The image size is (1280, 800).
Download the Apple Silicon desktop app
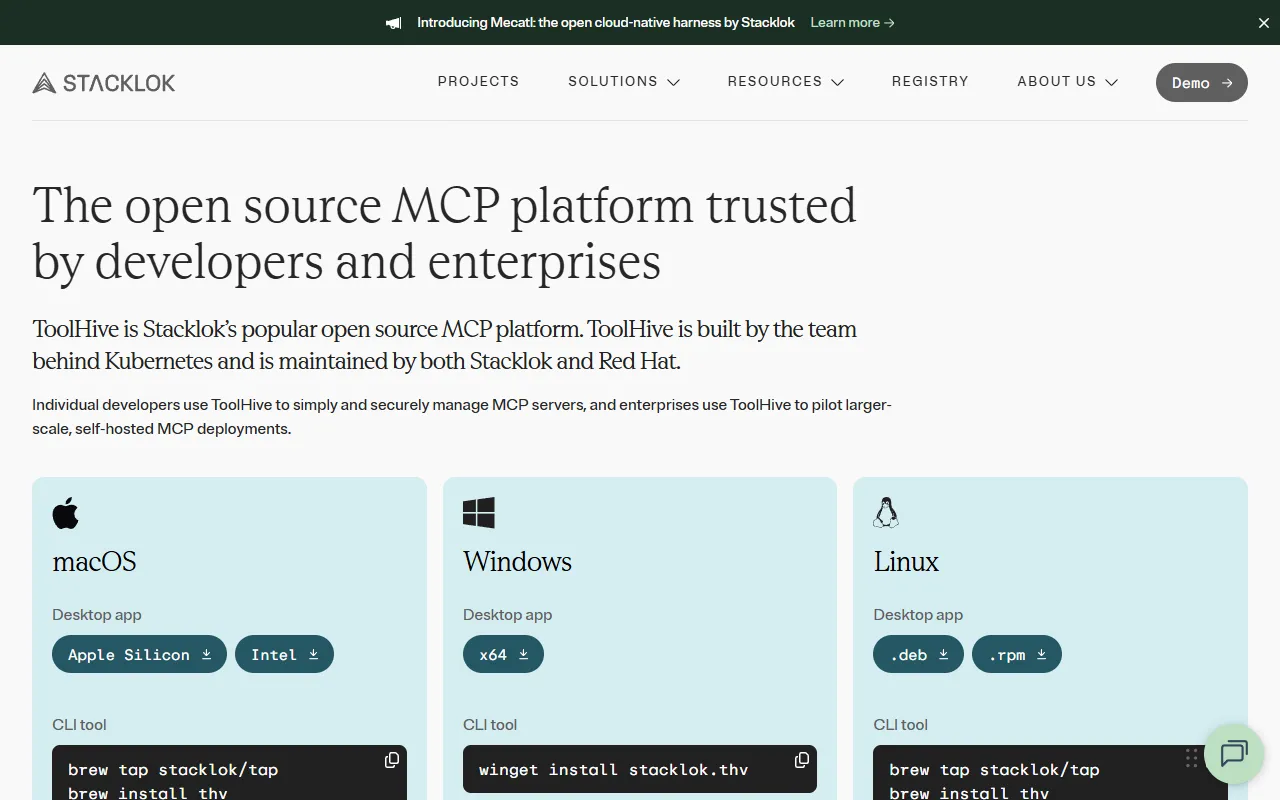[x=139, y=654]
